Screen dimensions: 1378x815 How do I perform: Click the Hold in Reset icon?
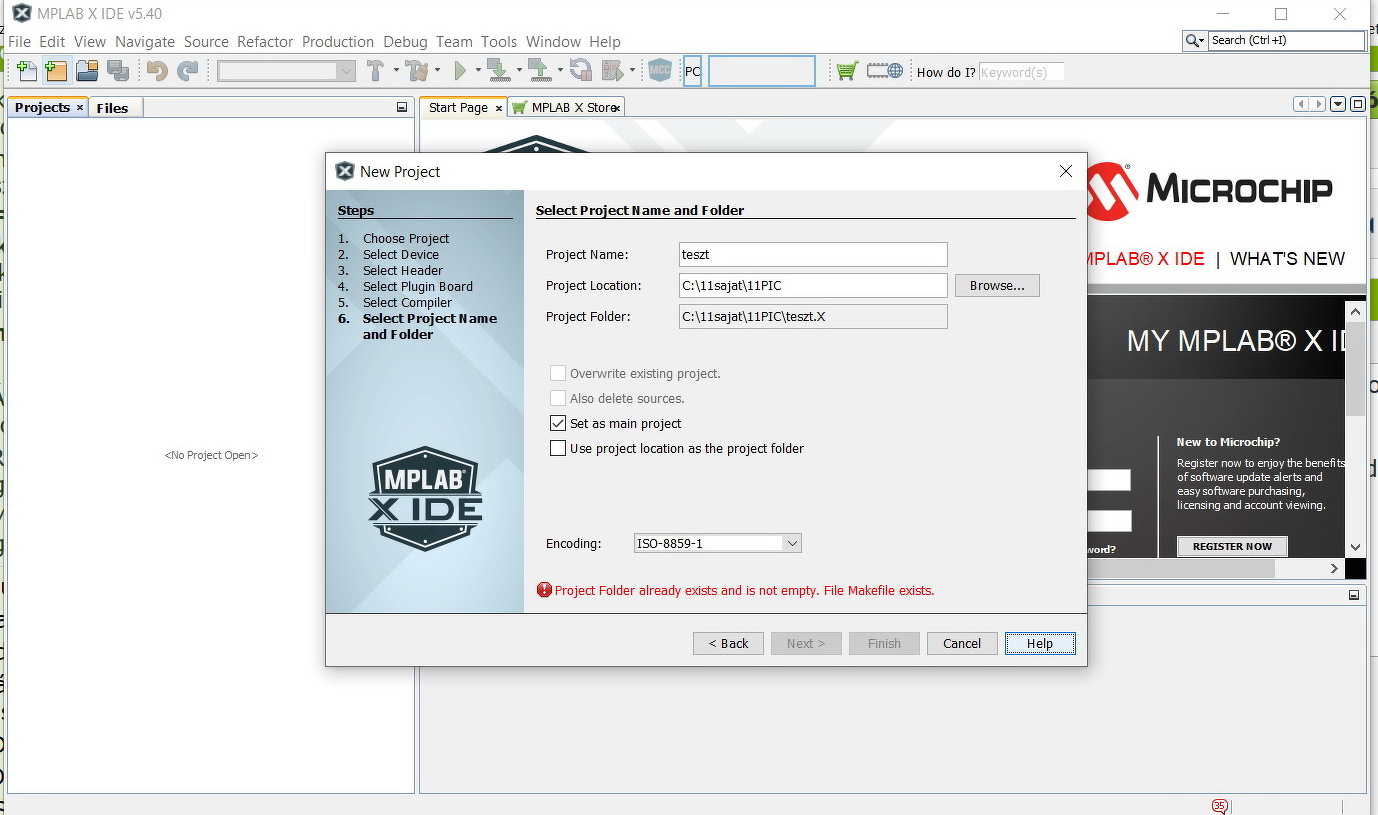[580, 71]
